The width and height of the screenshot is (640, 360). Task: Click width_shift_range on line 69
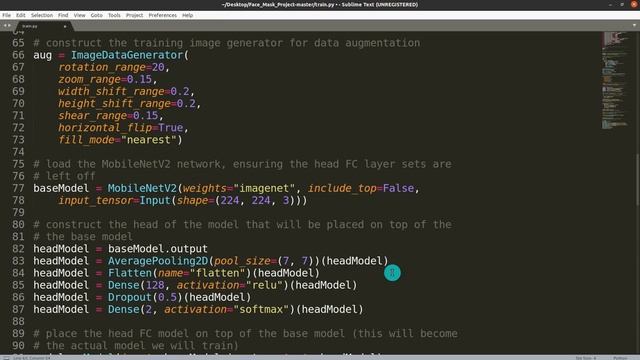tap(111, 91)
